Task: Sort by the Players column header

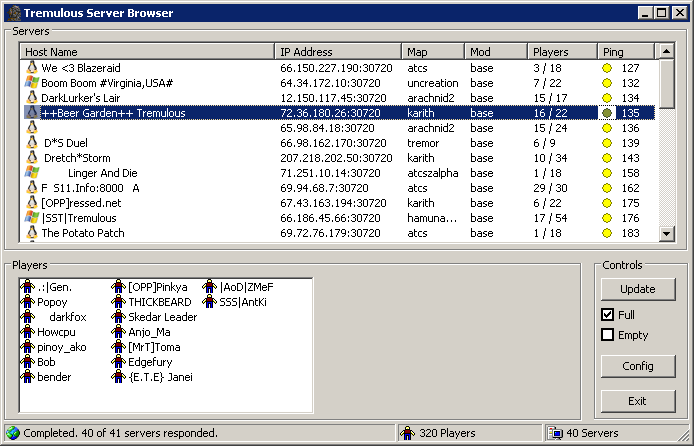Action: coord(562,52)
